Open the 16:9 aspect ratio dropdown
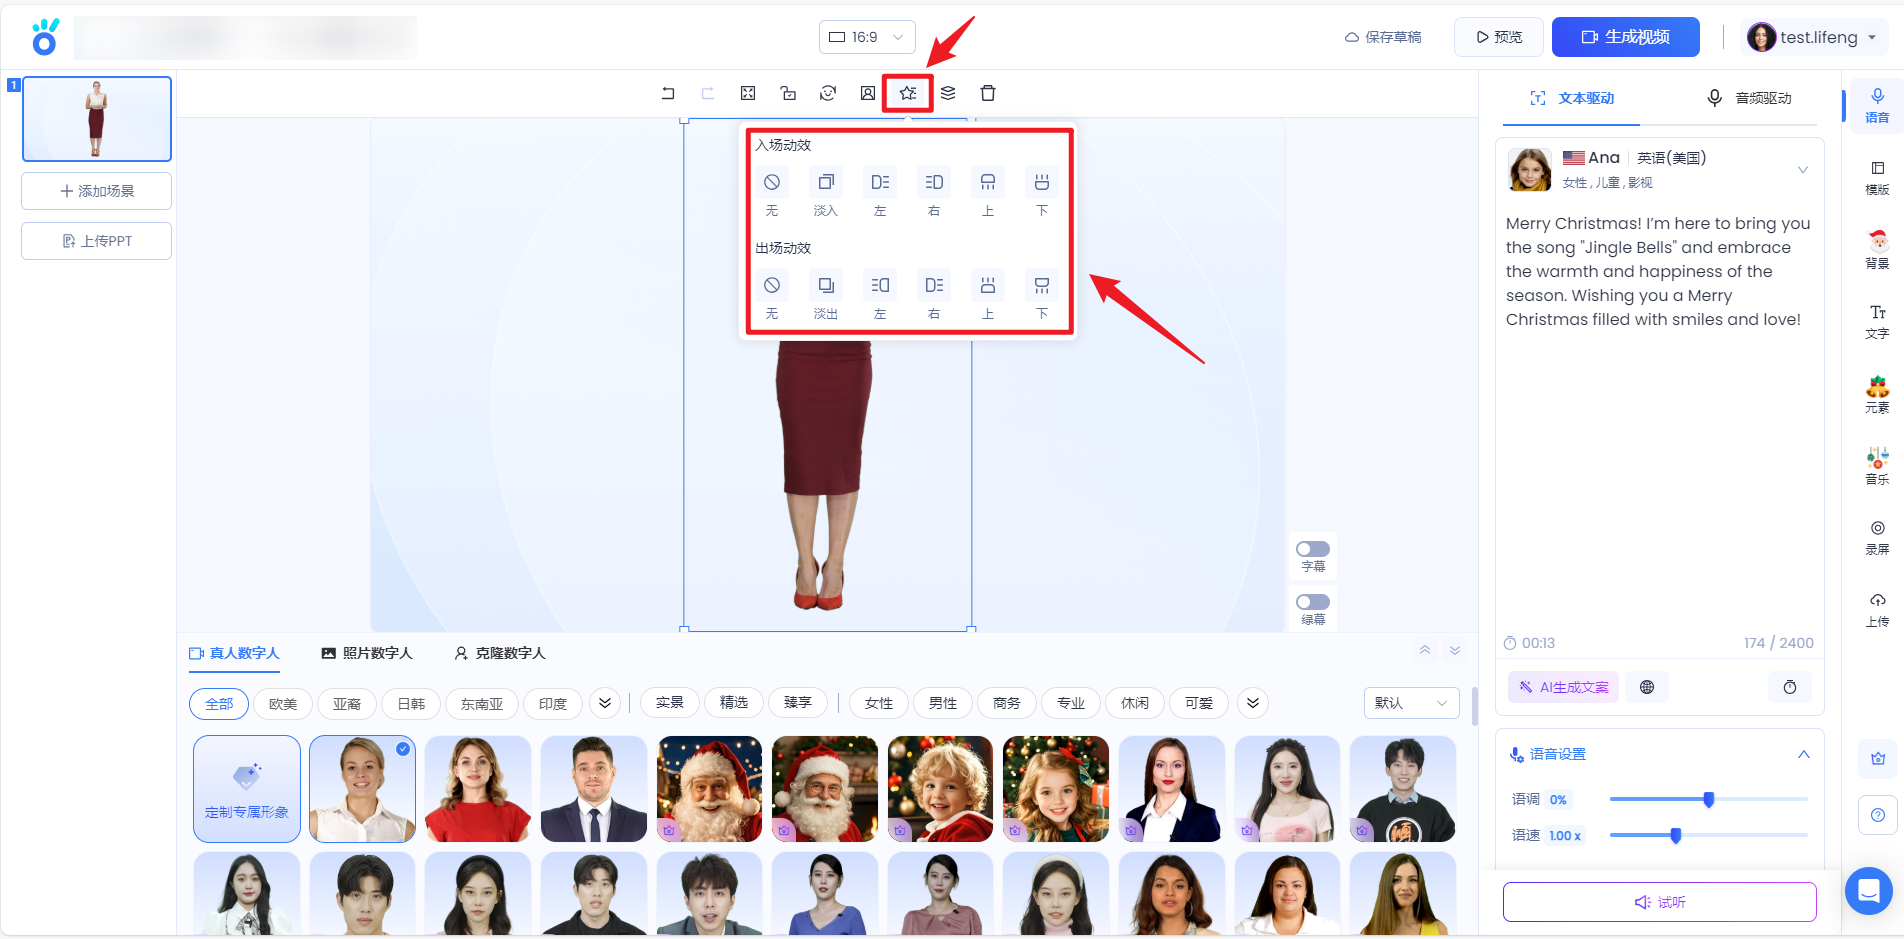1904x939 pixels. coord(866,37)
